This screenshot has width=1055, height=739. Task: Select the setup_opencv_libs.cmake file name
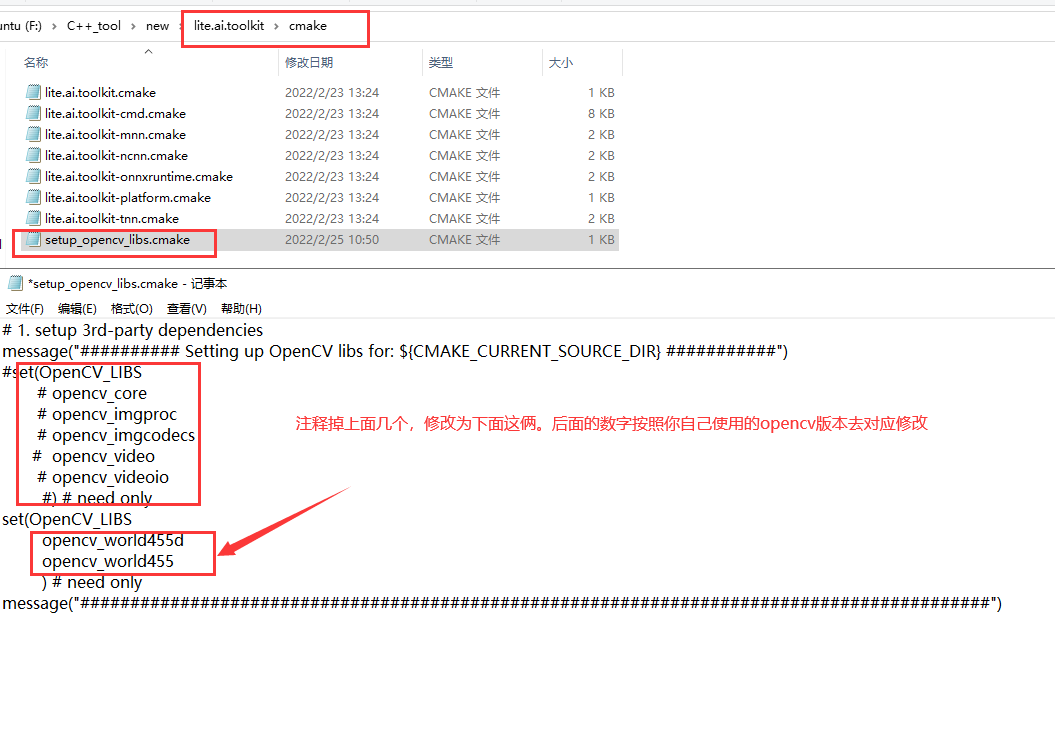(x=117, y=239)
